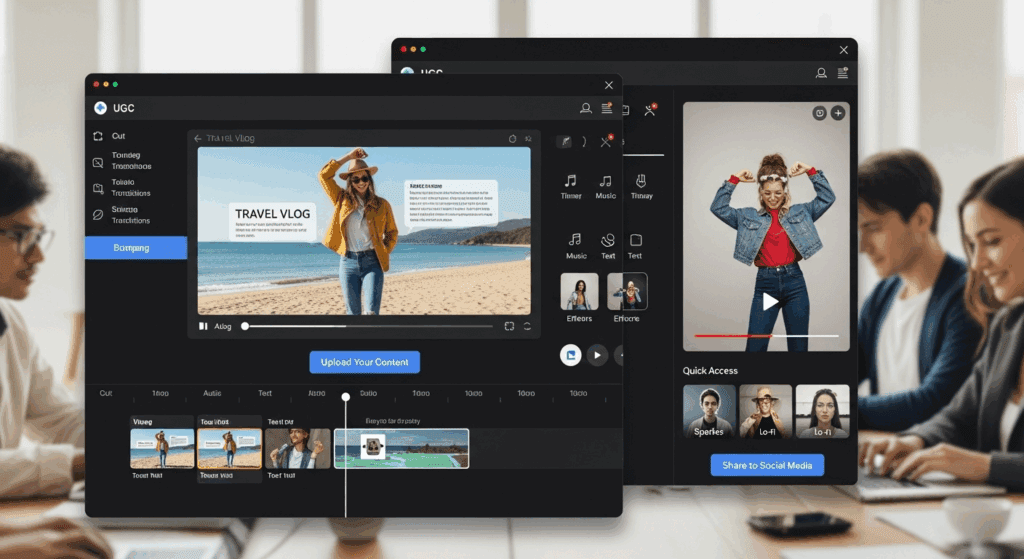The height and width of the screenshot is (559, 1024).
Task: Open the leaf-icon transitions item in sidebar
Action: click(122, 215)
